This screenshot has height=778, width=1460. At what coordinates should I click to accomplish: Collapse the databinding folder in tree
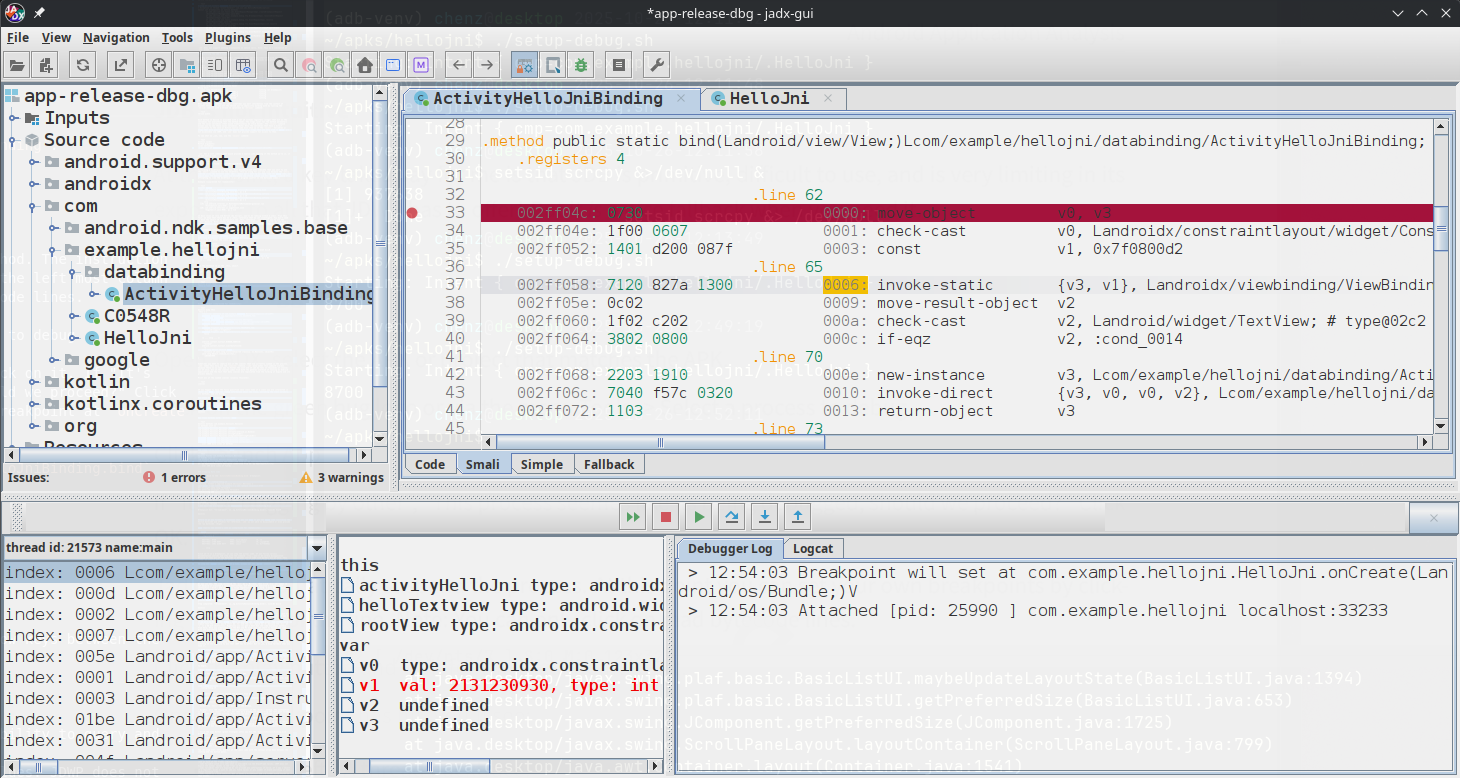pyautogui.click(x=73, y=272)
